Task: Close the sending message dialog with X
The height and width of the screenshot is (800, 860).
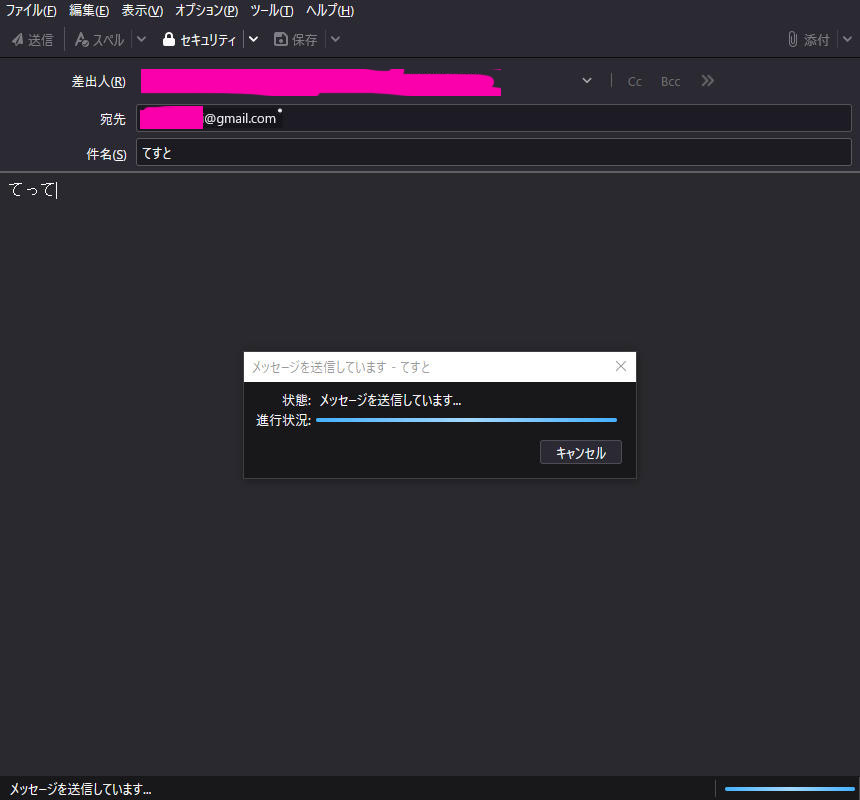Action: pyautogui.click(x=620, y=366)
